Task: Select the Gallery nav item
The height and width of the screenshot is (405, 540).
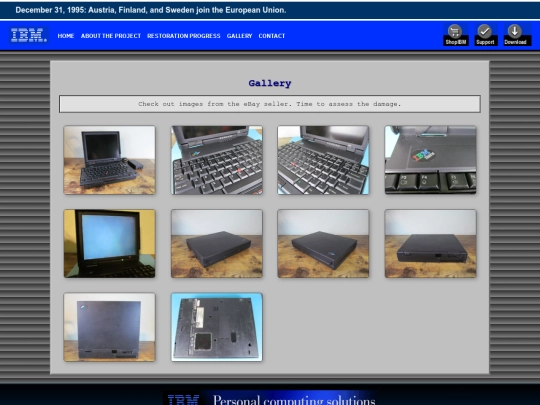Action: (239, 36)
